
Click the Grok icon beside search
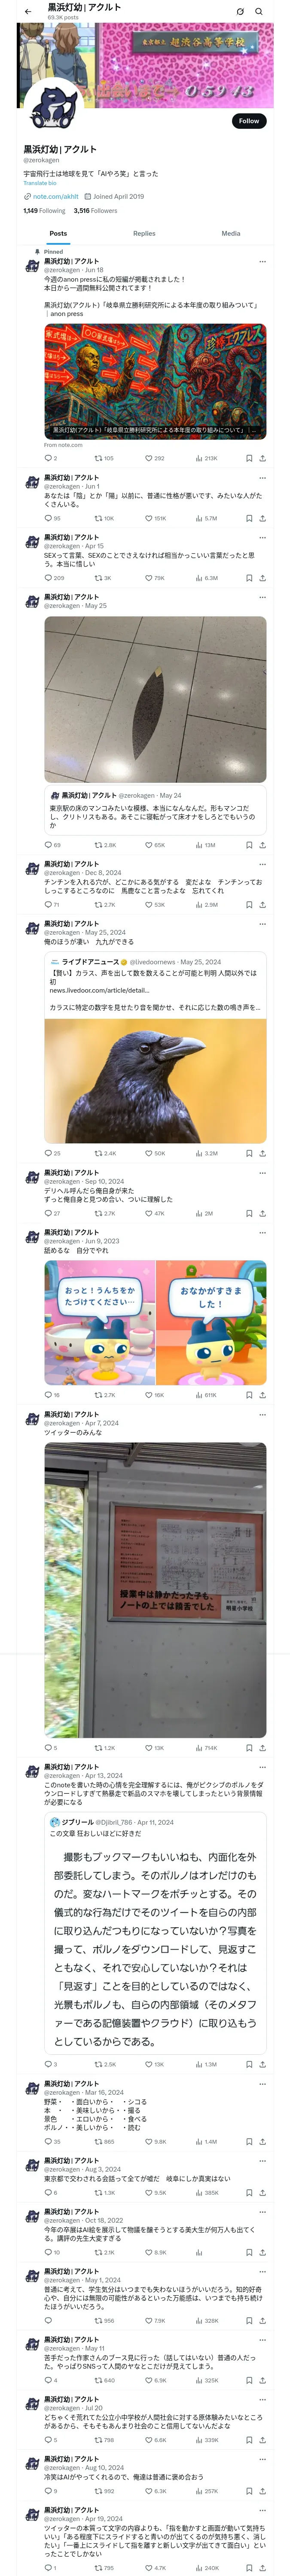click(240, 11)
